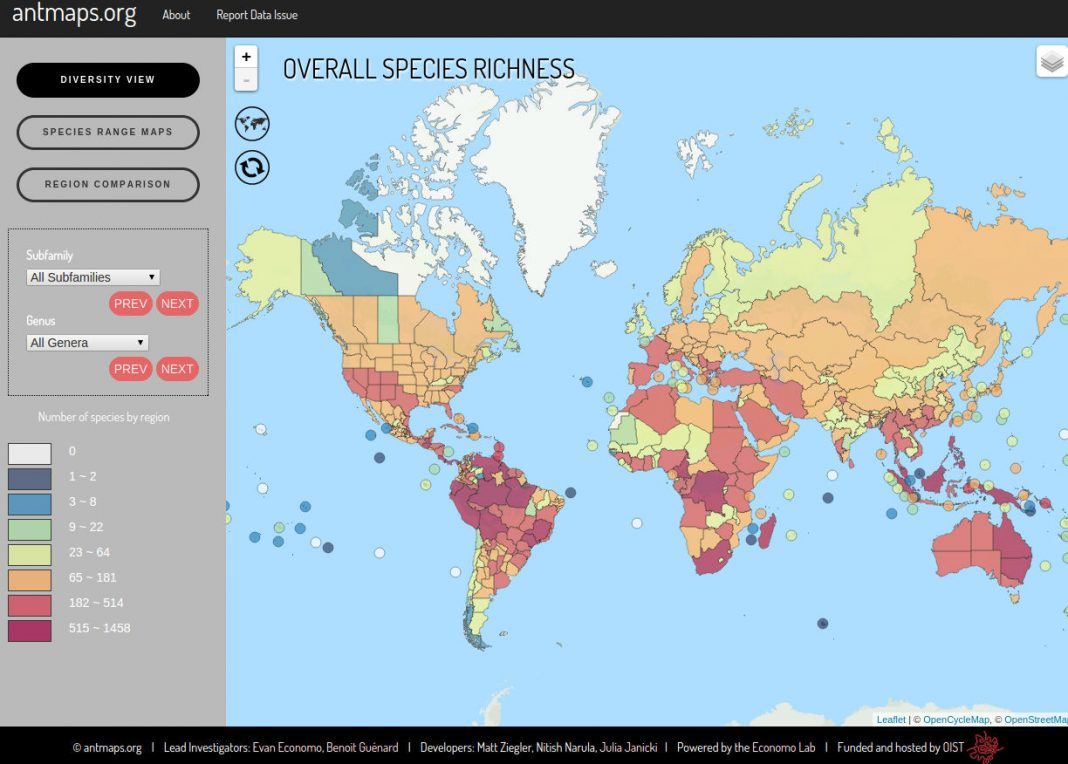This screenshot has width=1068, height=764.
Task: Open the About page
Action: [176, 15]
